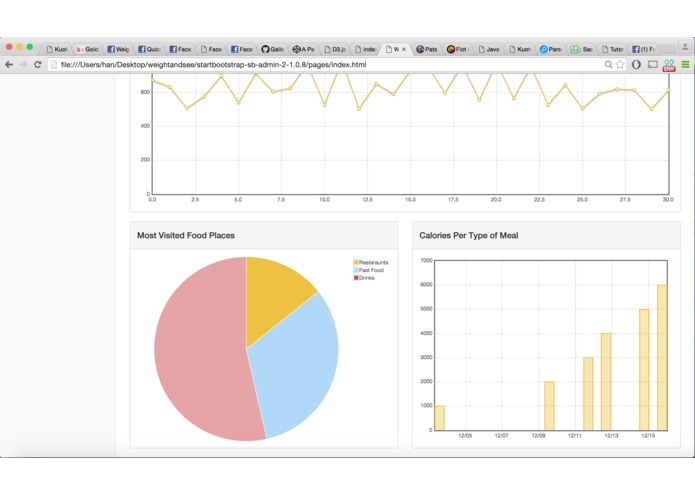Bookmark this page with the star icon

pos(620,65)
